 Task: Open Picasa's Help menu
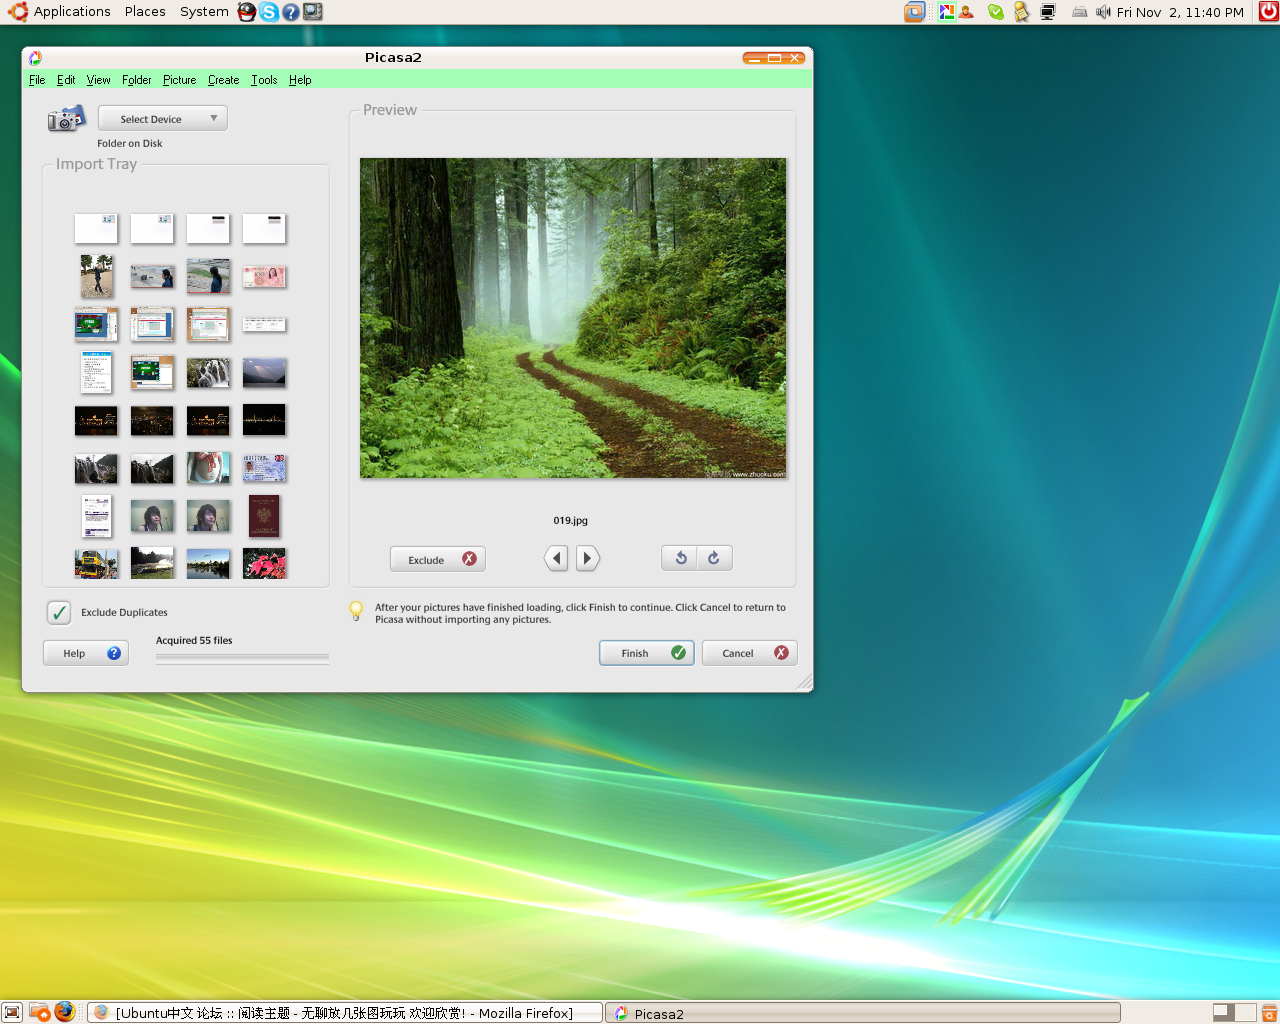click(x=300, y=80)
